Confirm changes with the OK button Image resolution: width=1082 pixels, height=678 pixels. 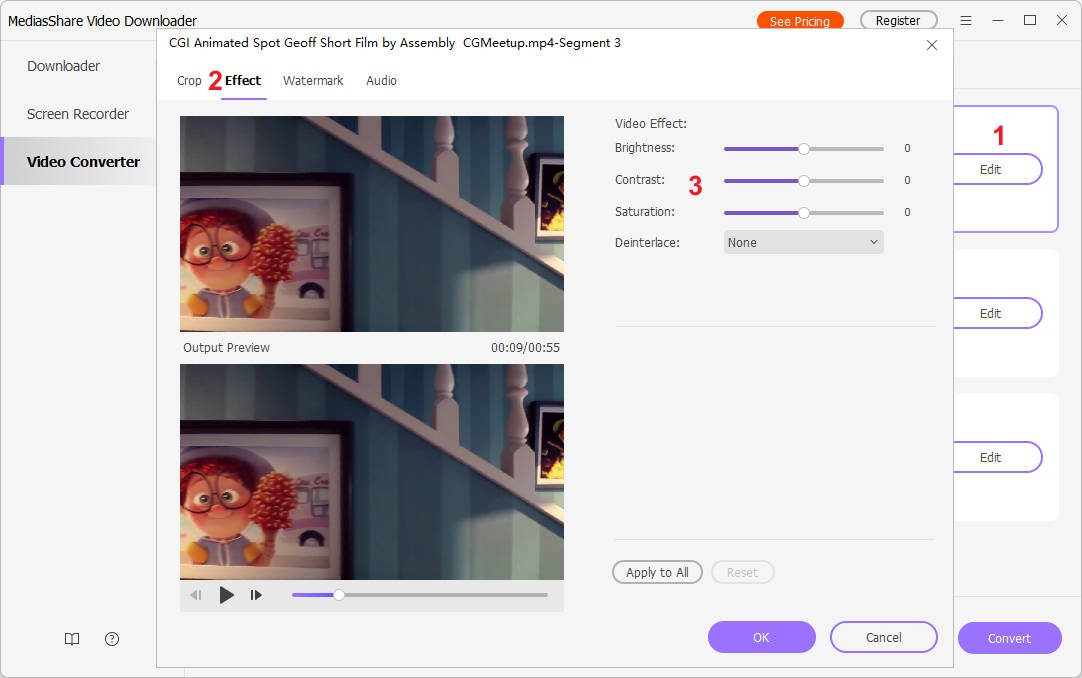(761, 637)
